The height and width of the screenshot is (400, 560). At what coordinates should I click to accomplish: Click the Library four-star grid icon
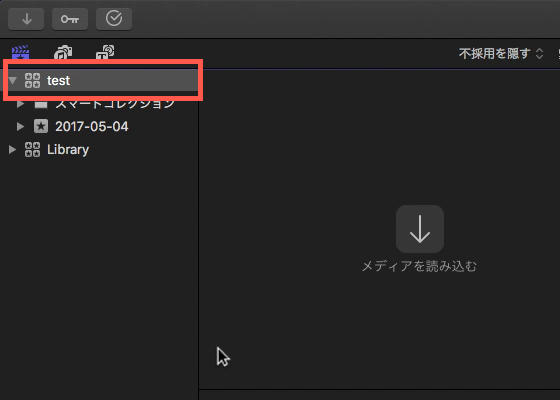32,149
